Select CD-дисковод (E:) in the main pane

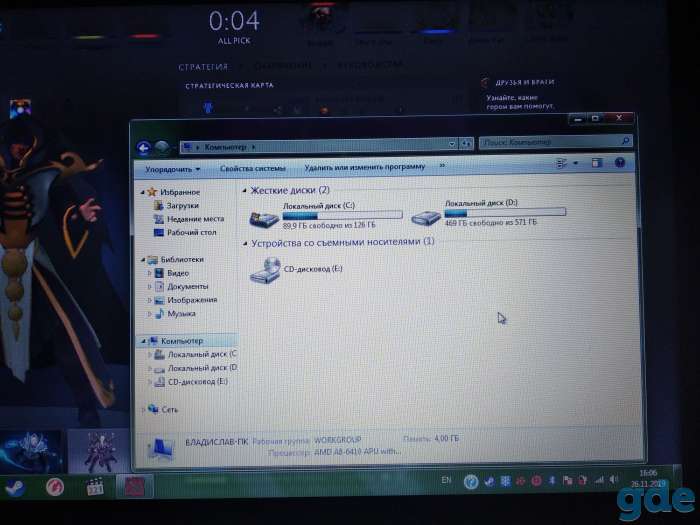(x=296, y=270)
